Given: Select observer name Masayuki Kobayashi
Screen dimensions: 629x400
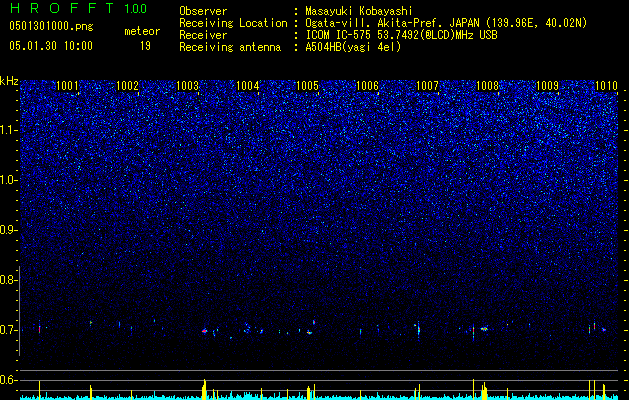Looking at the screenshot, I should coord(359,11).
